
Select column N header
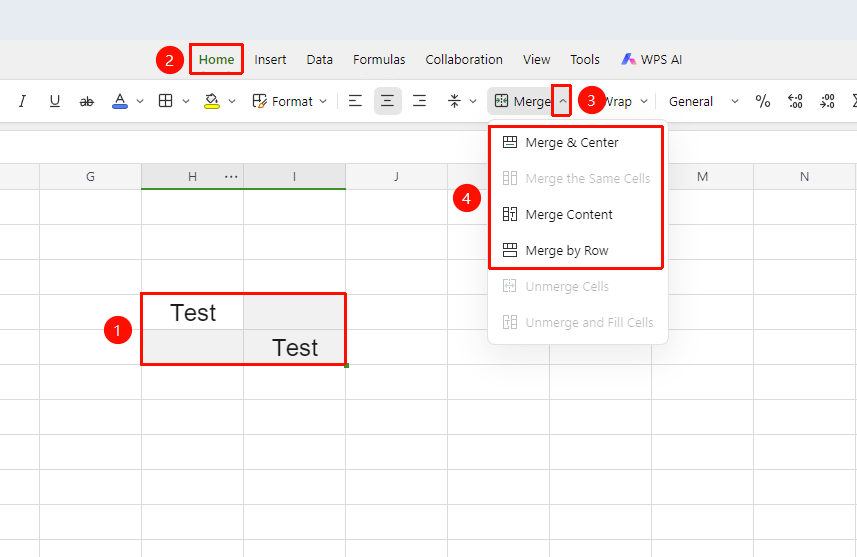tap(805, 177)
